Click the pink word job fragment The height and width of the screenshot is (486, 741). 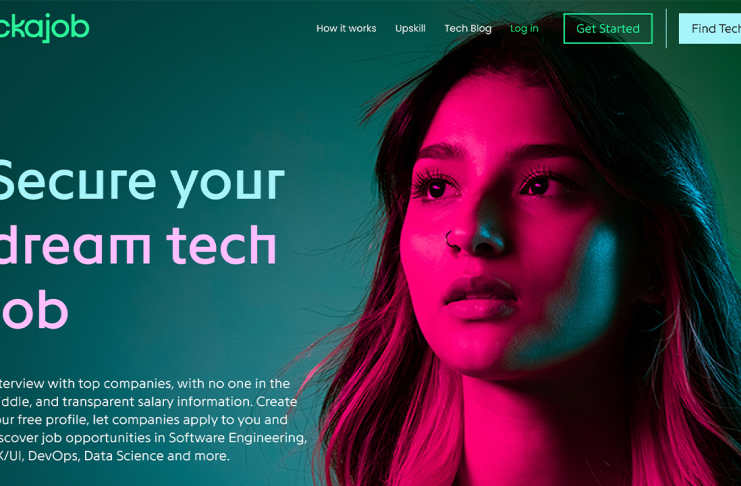[34, 309]
